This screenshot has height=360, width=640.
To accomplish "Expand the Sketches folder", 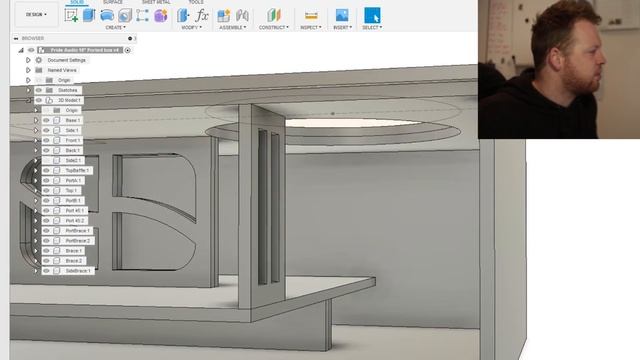I will (28, 90).
